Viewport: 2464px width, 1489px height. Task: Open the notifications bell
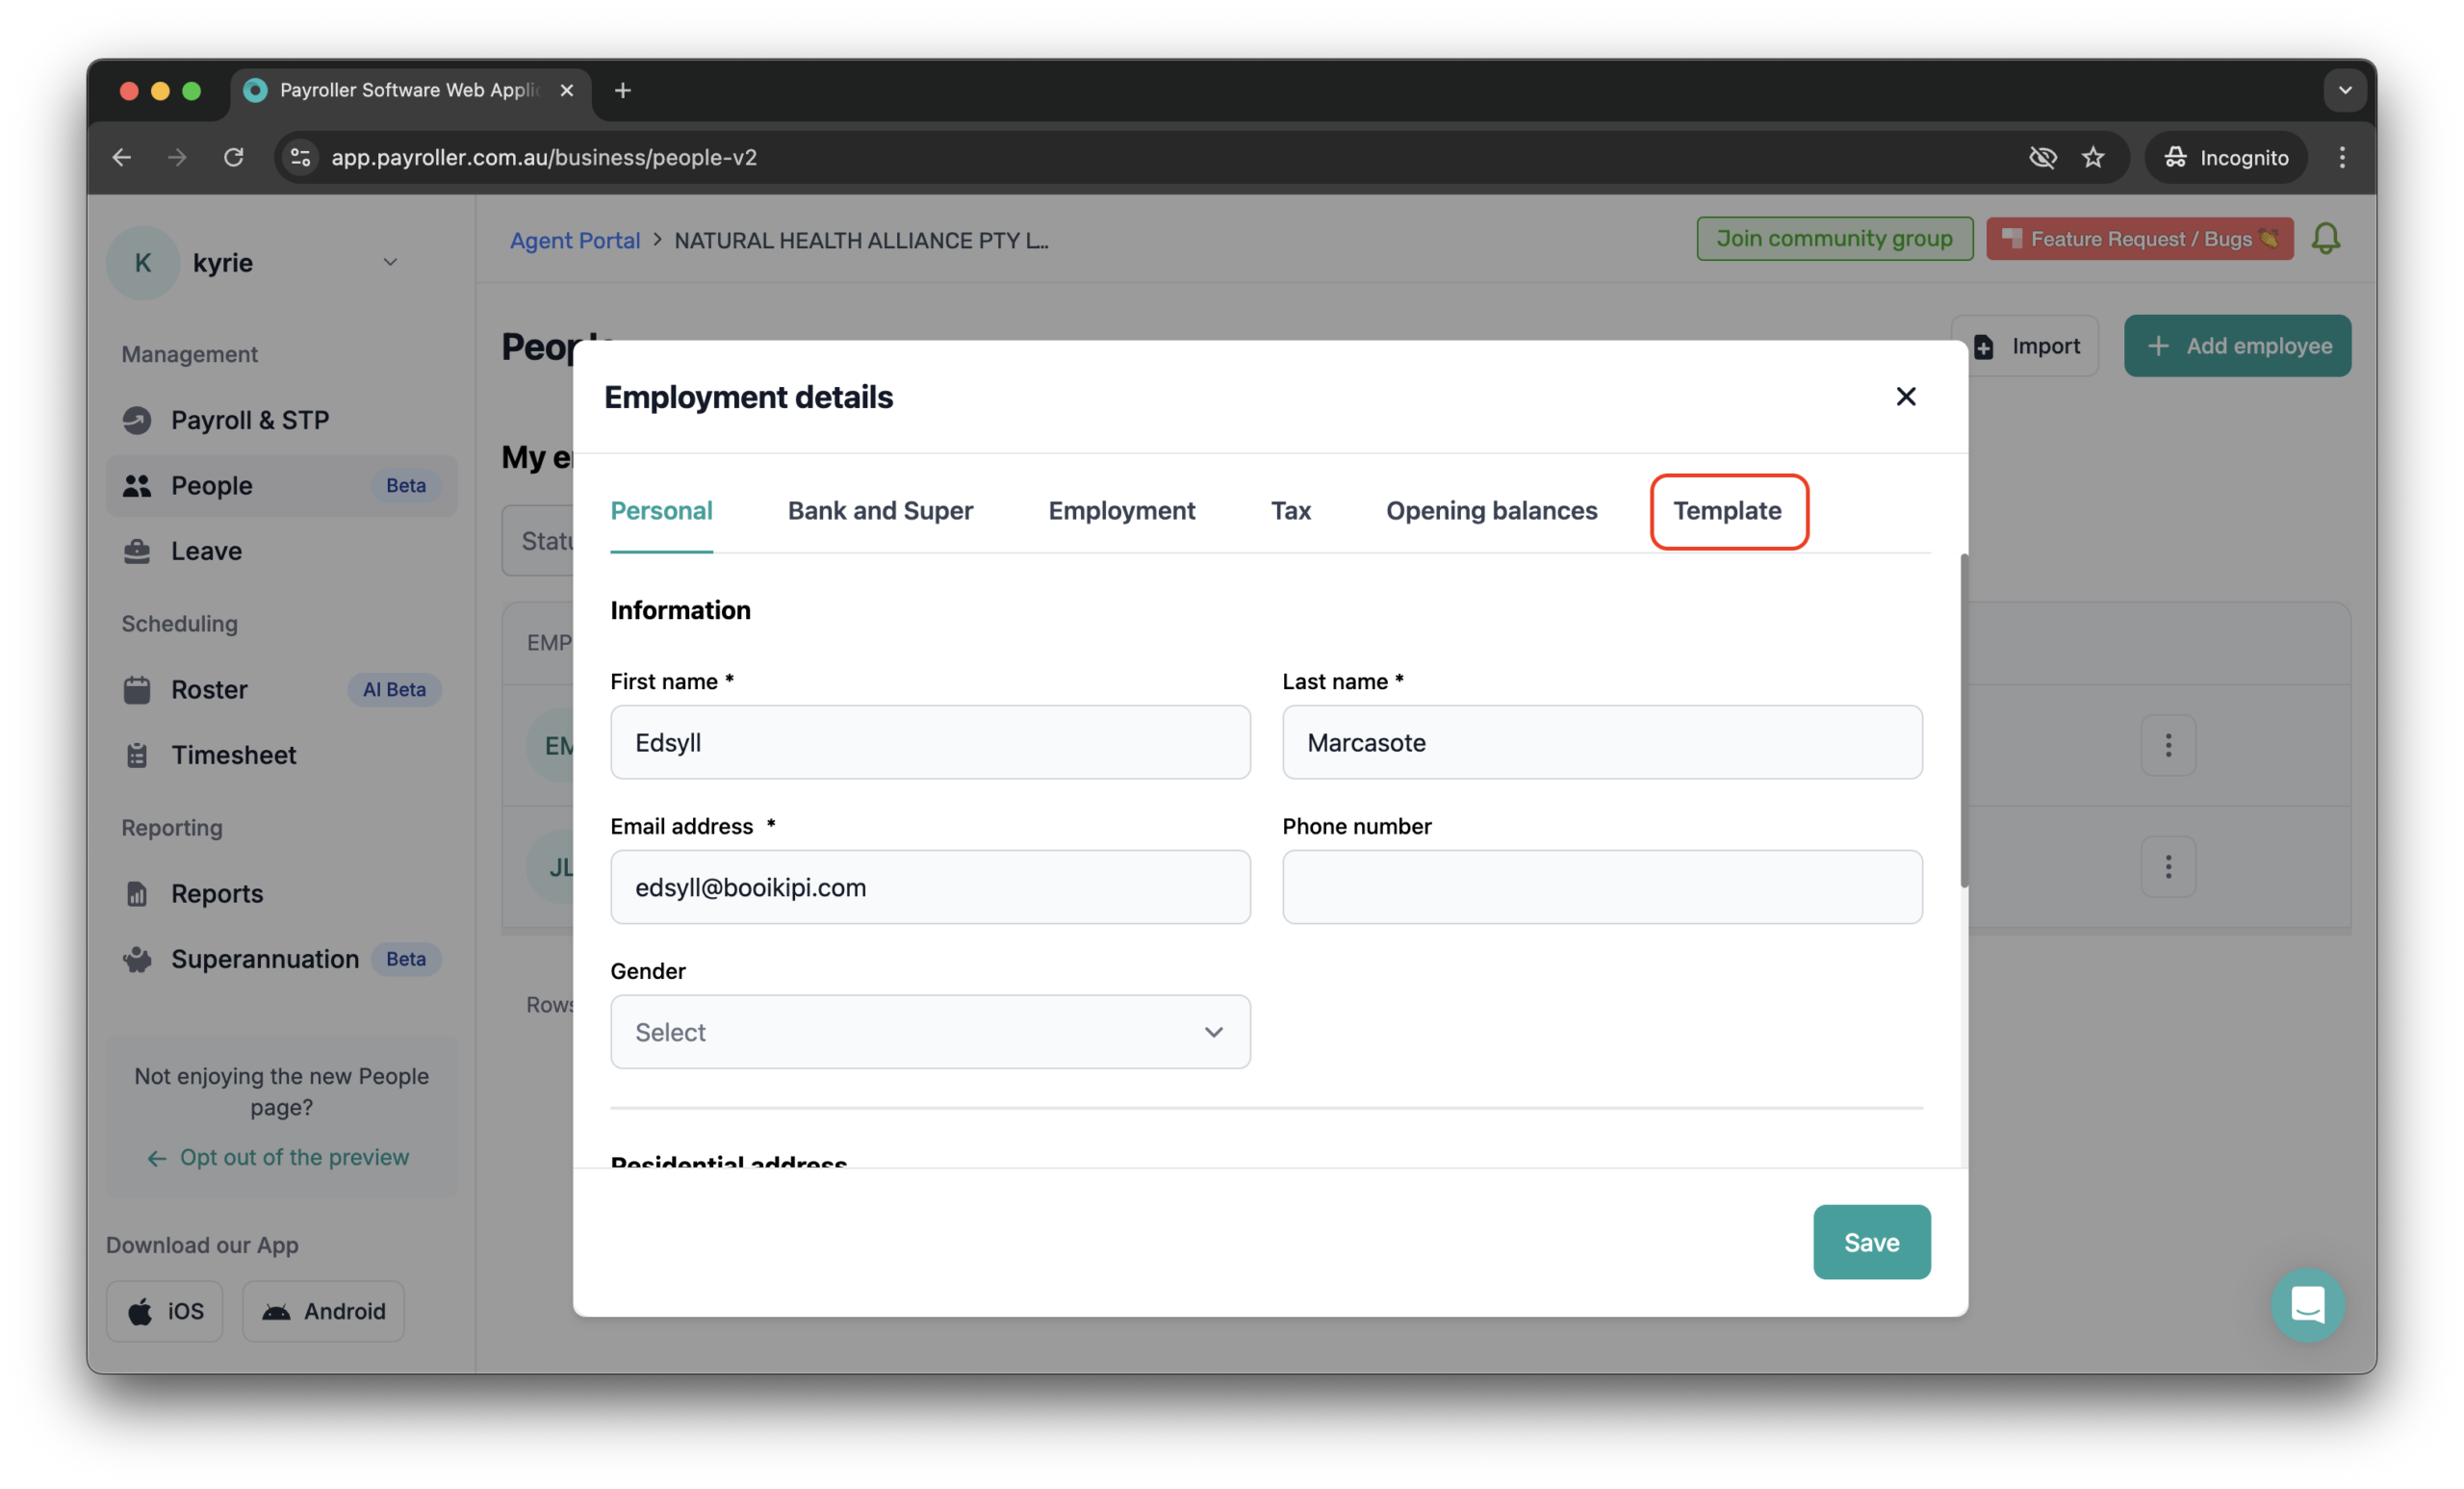click(x=2325, y=238)
